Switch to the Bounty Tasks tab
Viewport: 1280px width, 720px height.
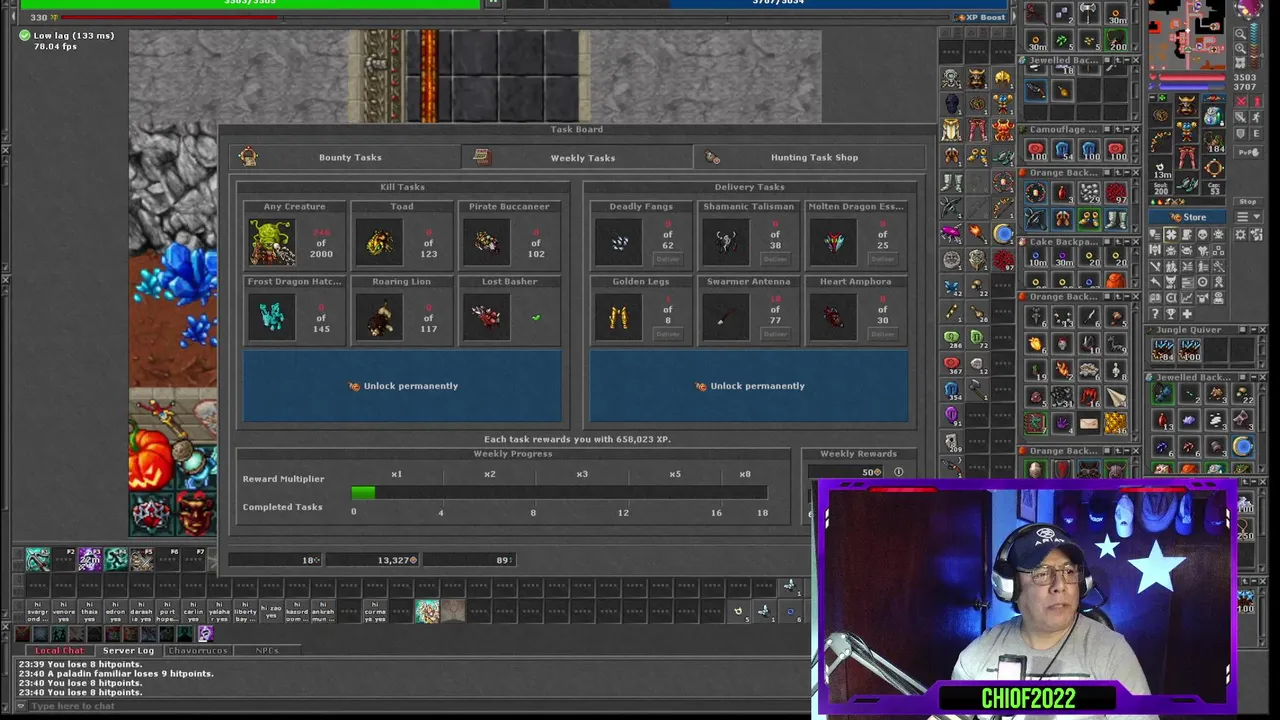click(345, 157)
